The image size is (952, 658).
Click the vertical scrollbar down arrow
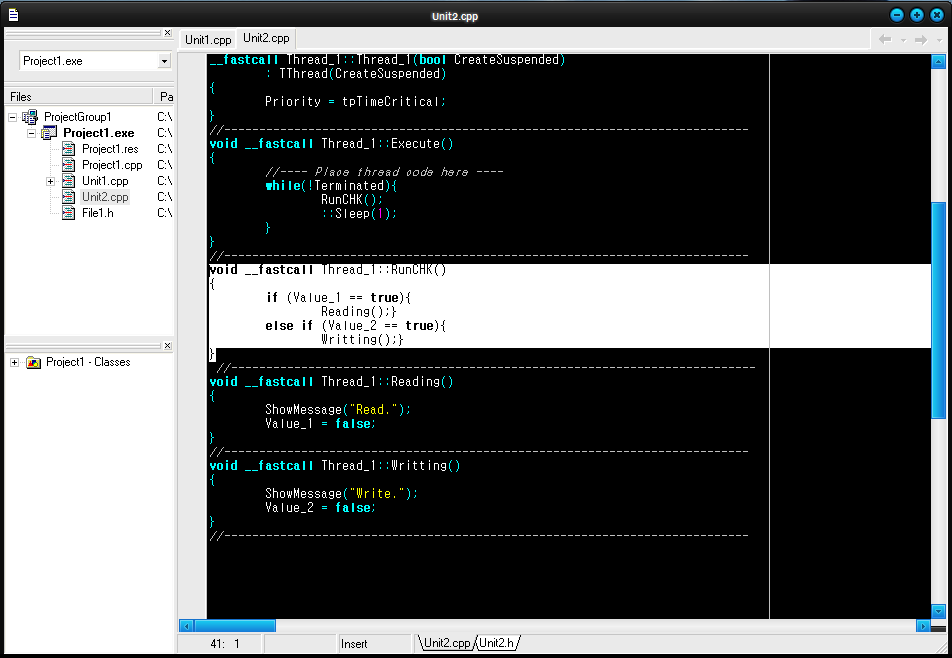tap(938, 611)
